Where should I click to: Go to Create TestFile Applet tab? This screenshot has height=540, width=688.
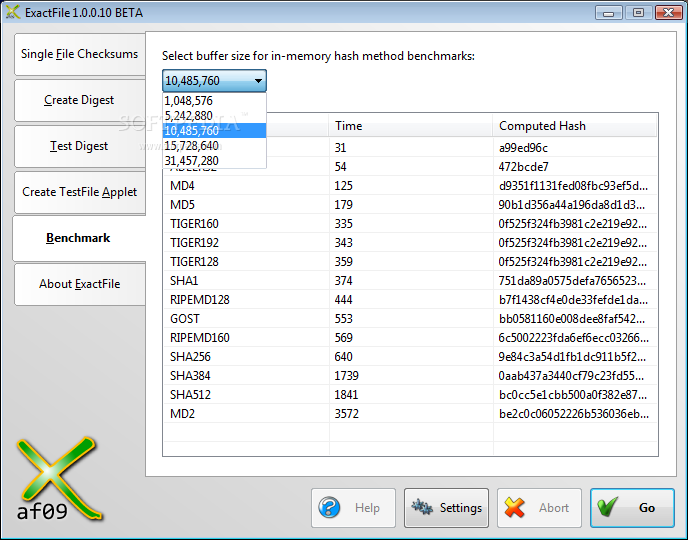pos(79,192)
